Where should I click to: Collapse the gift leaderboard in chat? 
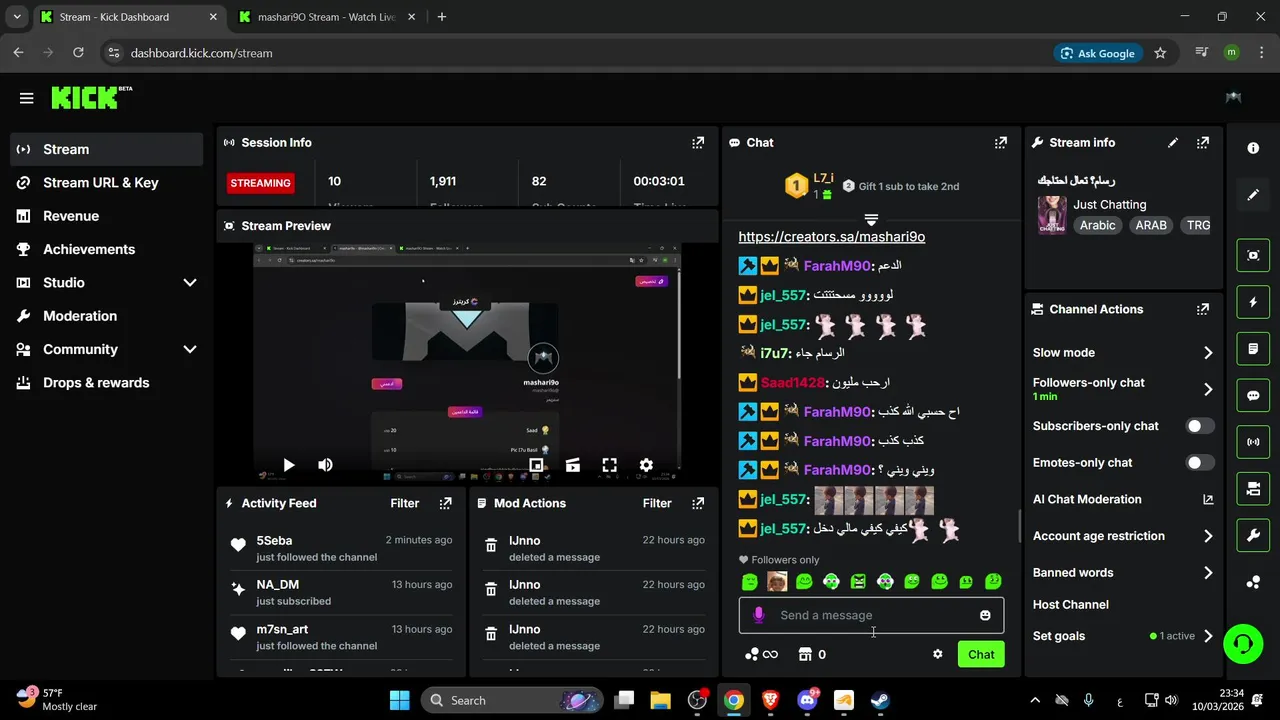pos(871,219)
